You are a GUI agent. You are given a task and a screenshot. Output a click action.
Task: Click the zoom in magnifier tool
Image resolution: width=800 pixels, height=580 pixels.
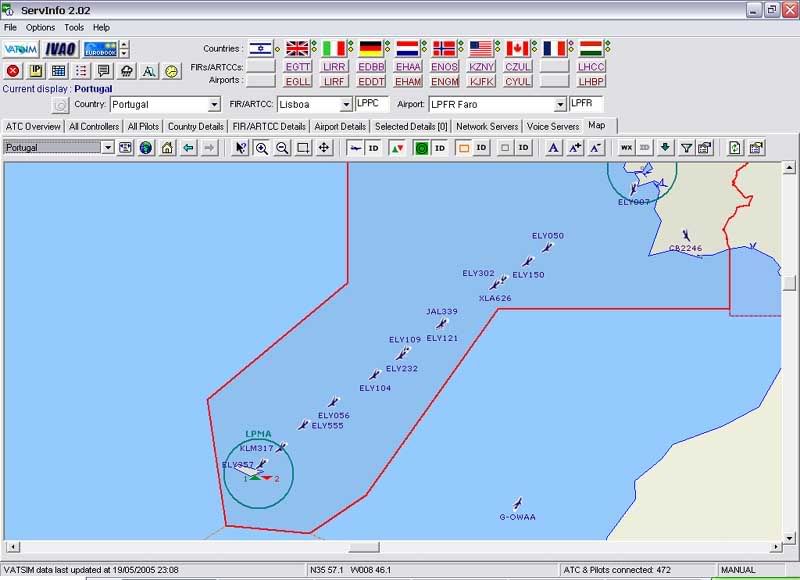click(262, 148)
